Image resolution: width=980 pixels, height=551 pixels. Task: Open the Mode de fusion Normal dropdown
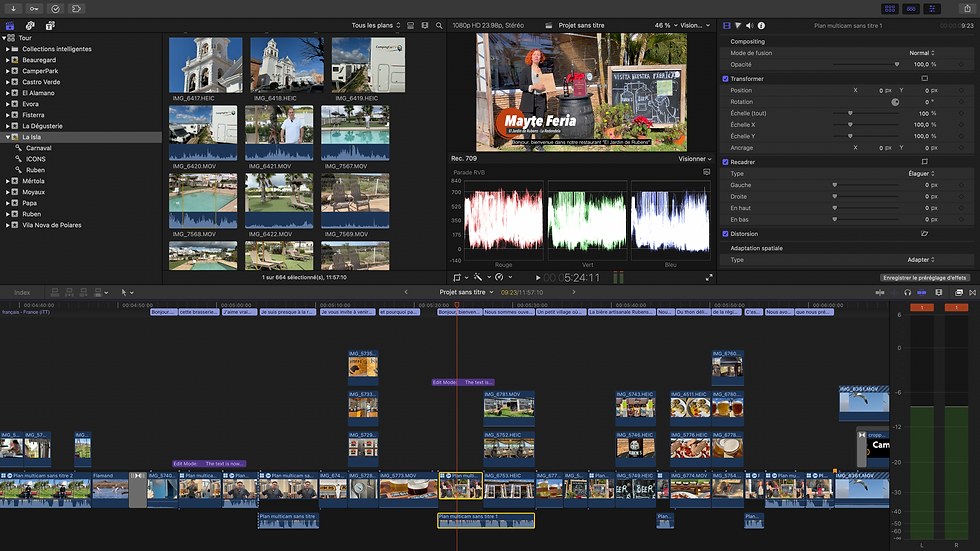(x=922, y=53)
